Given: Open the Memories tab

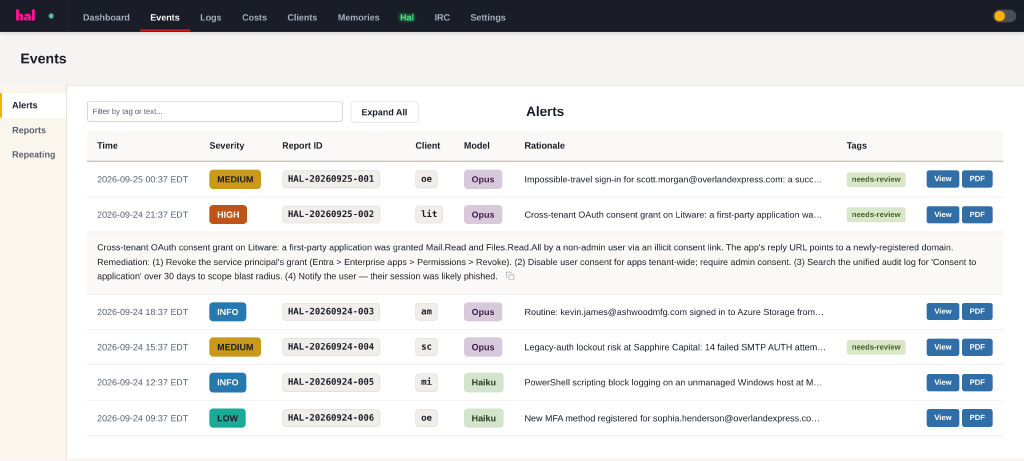Looking at the screenshot, I should (x=359, y=18).
